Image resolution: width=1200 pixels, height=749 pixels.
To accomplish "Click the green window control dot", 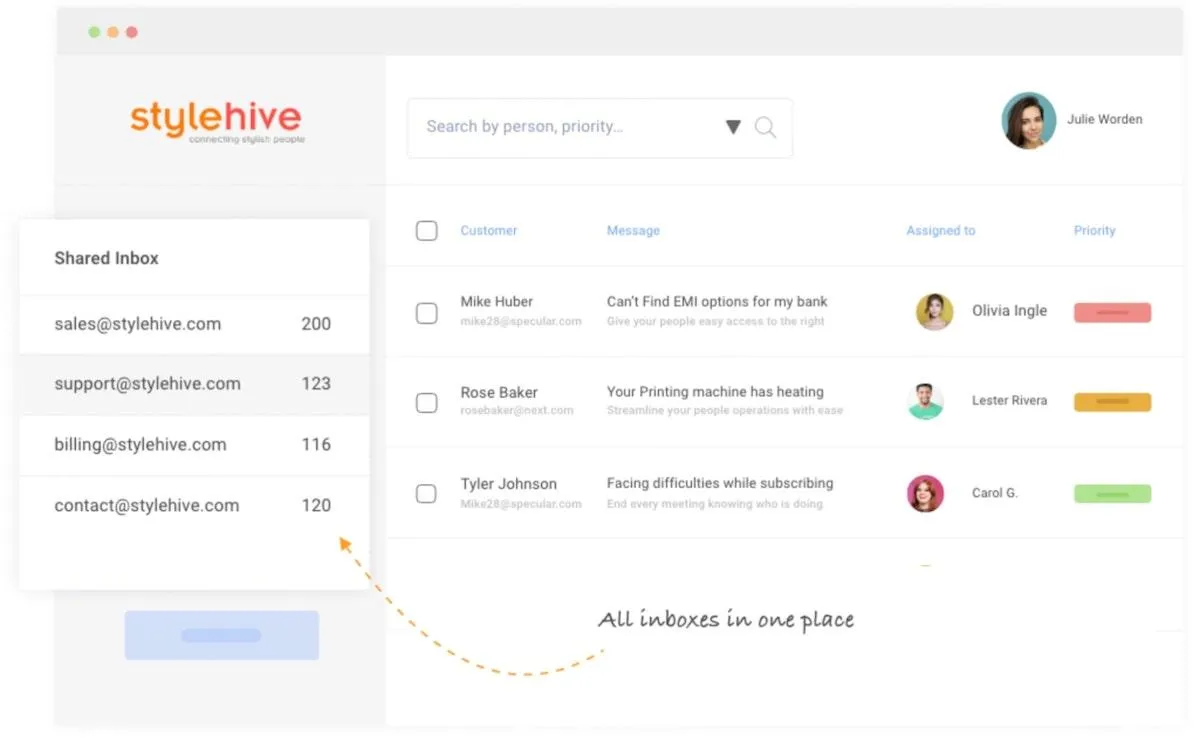I will pyautogui.click(x=94, y=32).
